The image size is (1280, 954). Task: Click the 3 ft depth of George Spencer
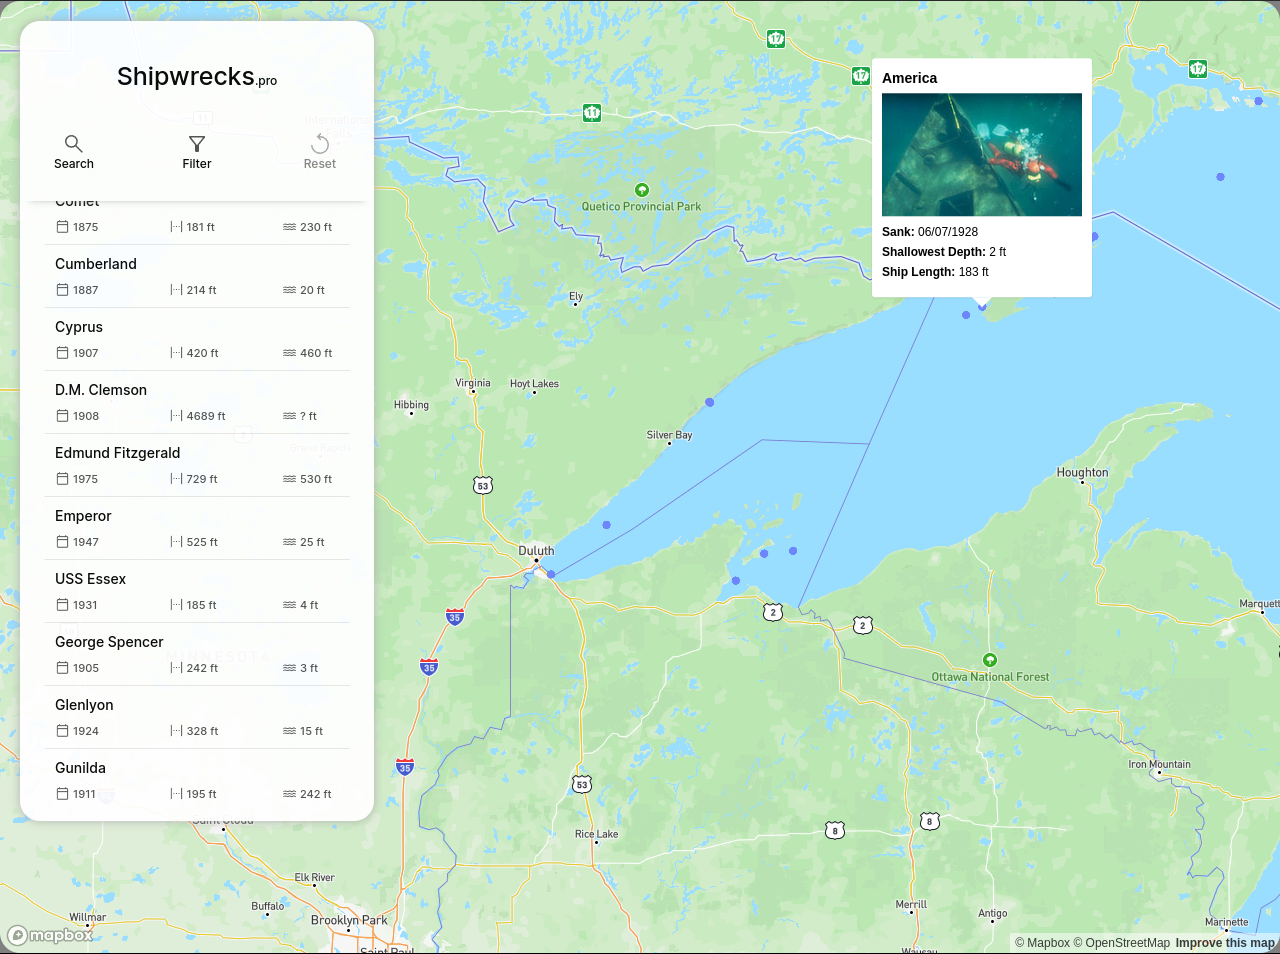click(309, 668)
